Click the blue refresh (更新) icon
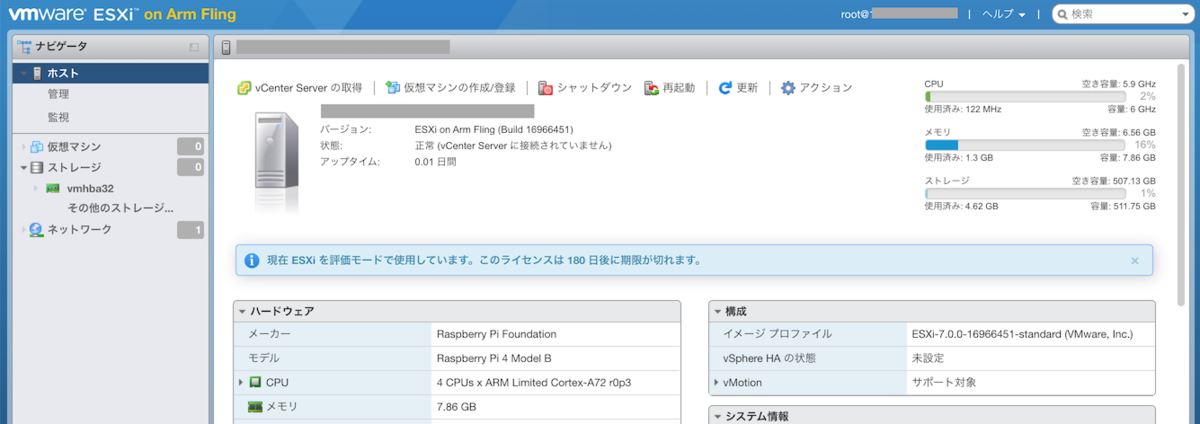The width and height of the screenshot is (1200, 424). click(x=725, y=88)
